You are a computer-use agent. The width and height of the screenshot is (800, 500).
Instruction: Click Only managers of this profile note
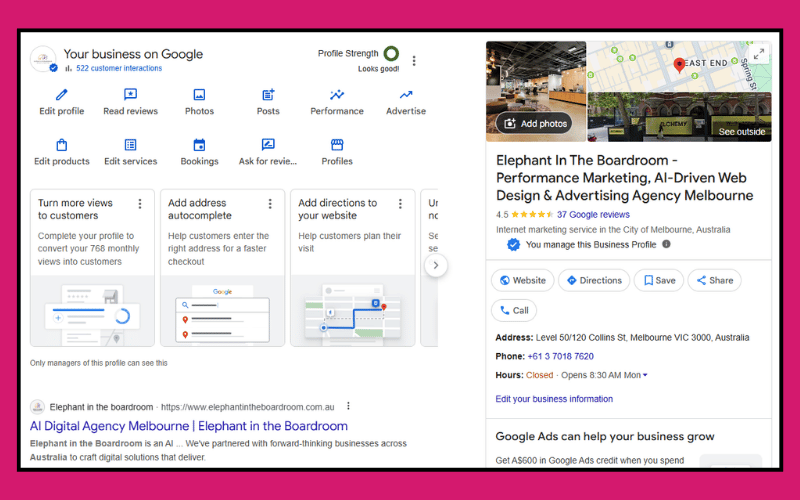tap(98, 363)
